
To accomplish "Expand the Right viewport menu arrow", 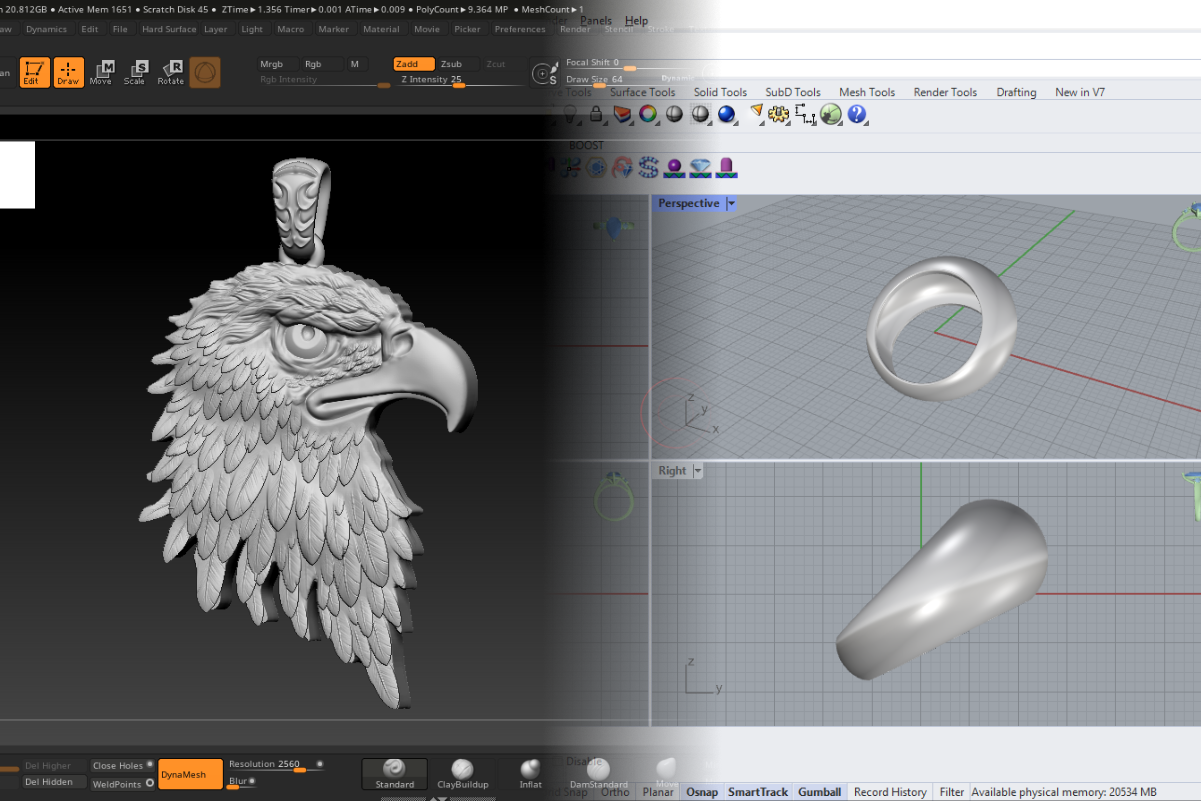I will (x=697, y=471).
